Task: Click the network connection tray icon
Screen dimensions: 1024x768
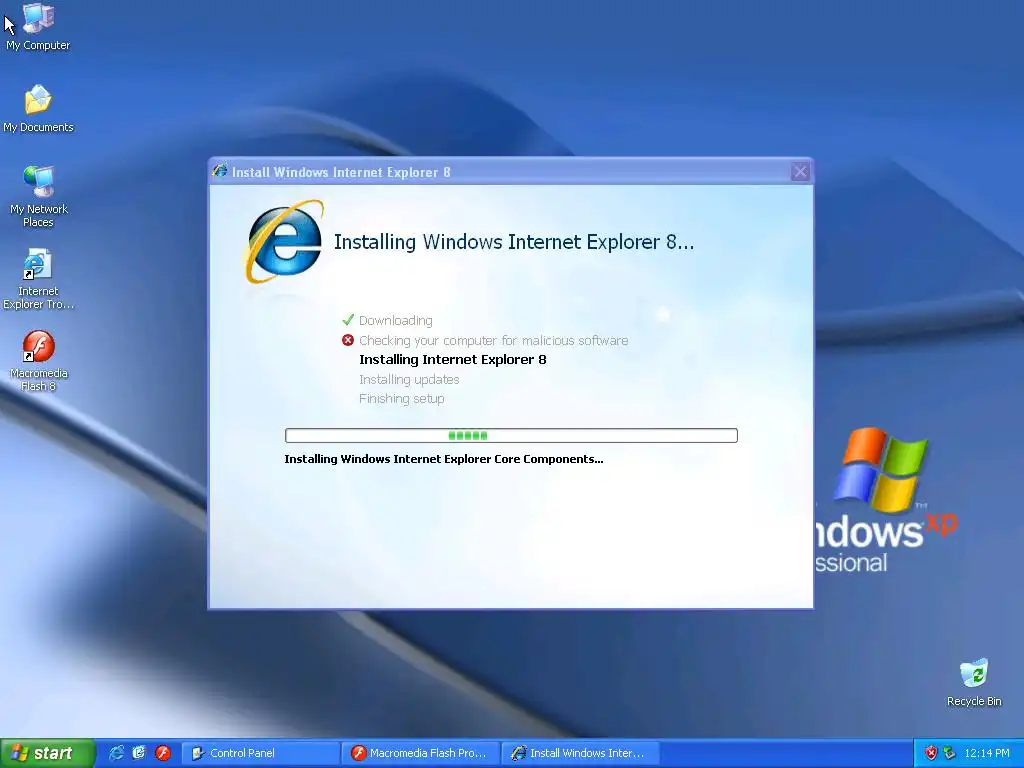Action: point(949,753)
